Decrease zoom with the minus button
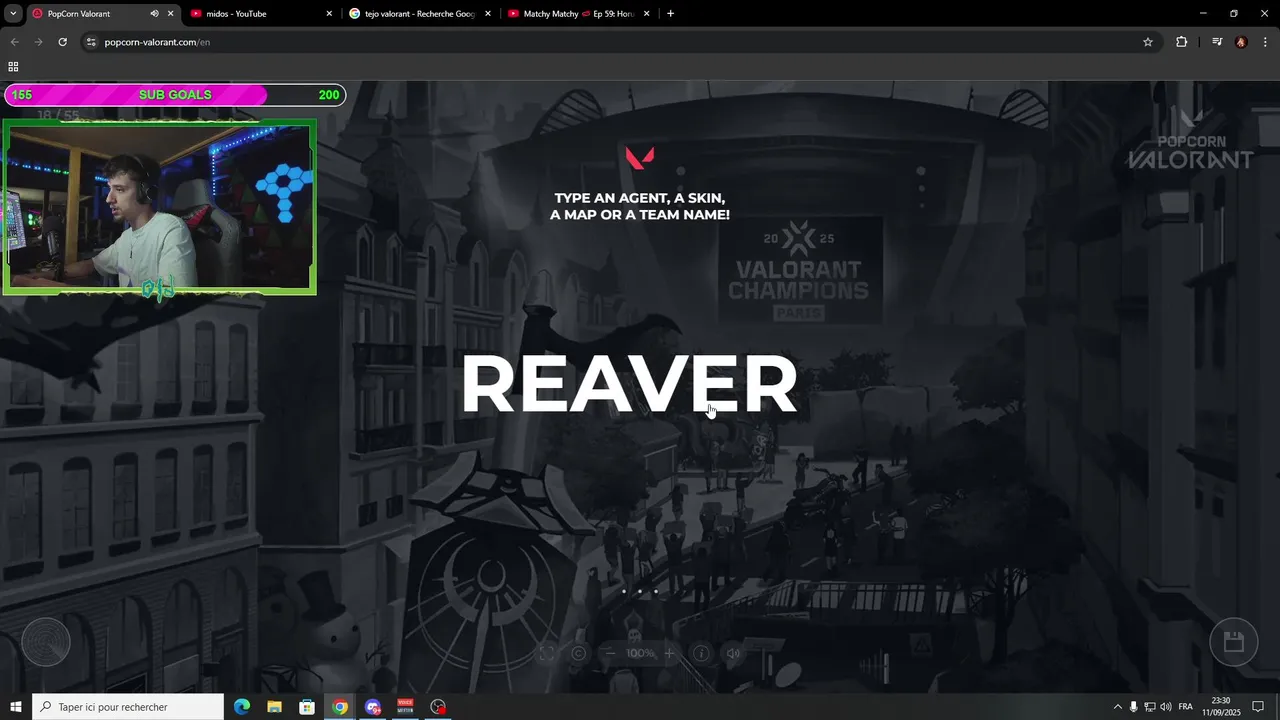Viewport: 1280px width, 720px height. click(609, 653)
